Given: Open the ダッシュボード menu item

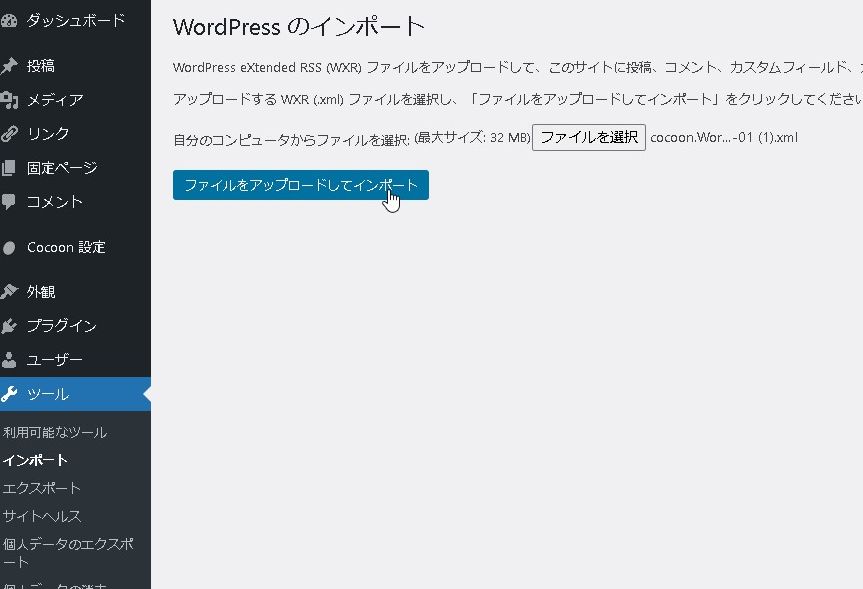Looking at the screenshot, I should pos(76,20).
